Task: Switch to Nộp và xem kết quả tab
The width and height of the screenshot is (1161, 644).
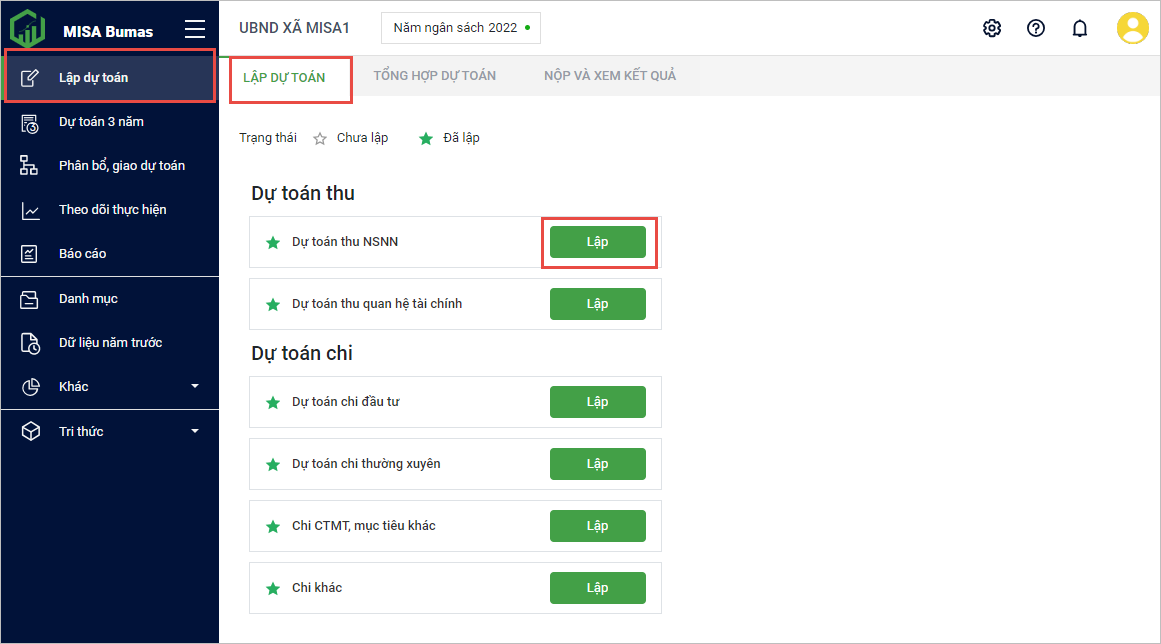Action: [x=610, y=76]
